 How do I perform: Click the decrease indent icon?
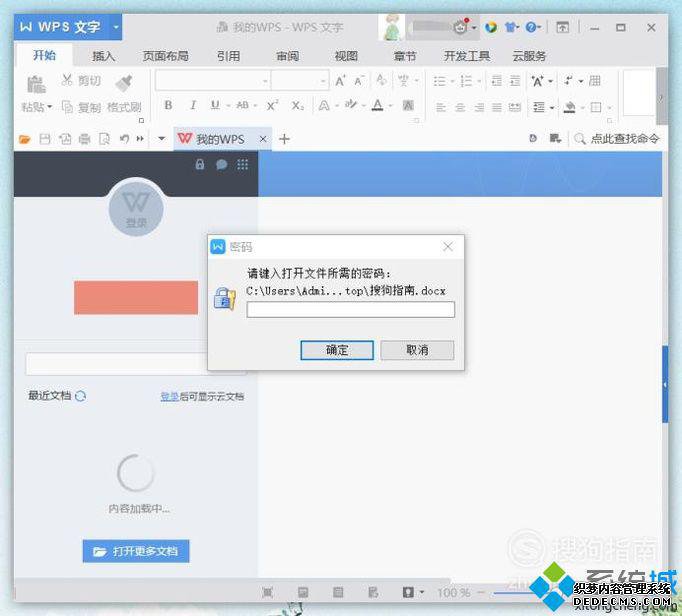tap(496, 81)
